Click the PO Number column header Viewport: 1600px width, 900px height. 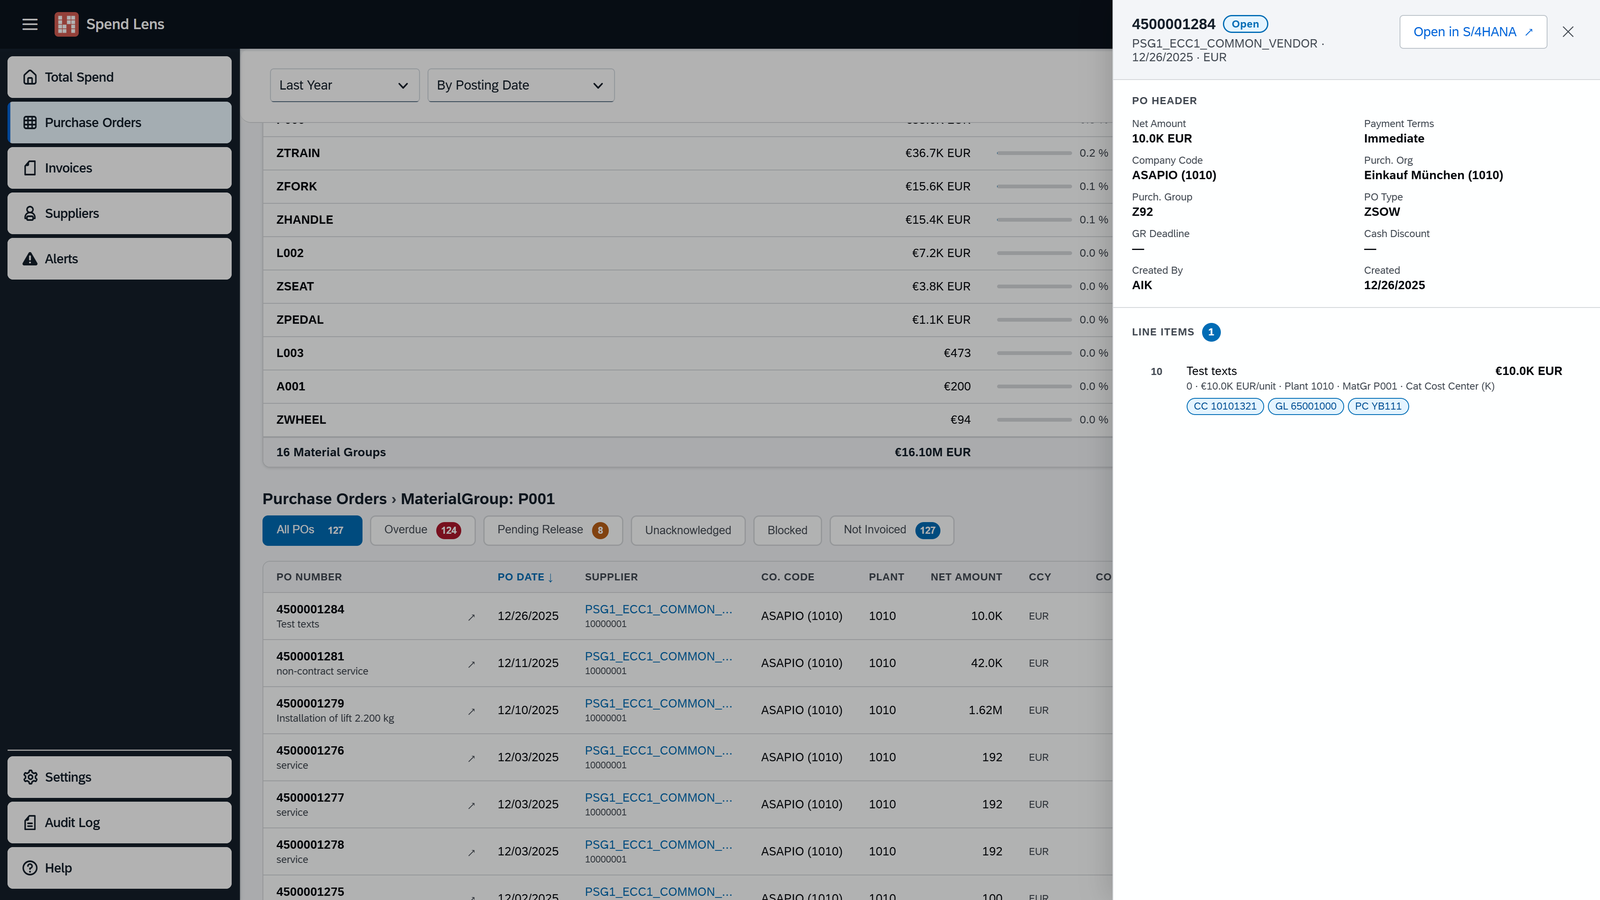click(x=309, y=577)
